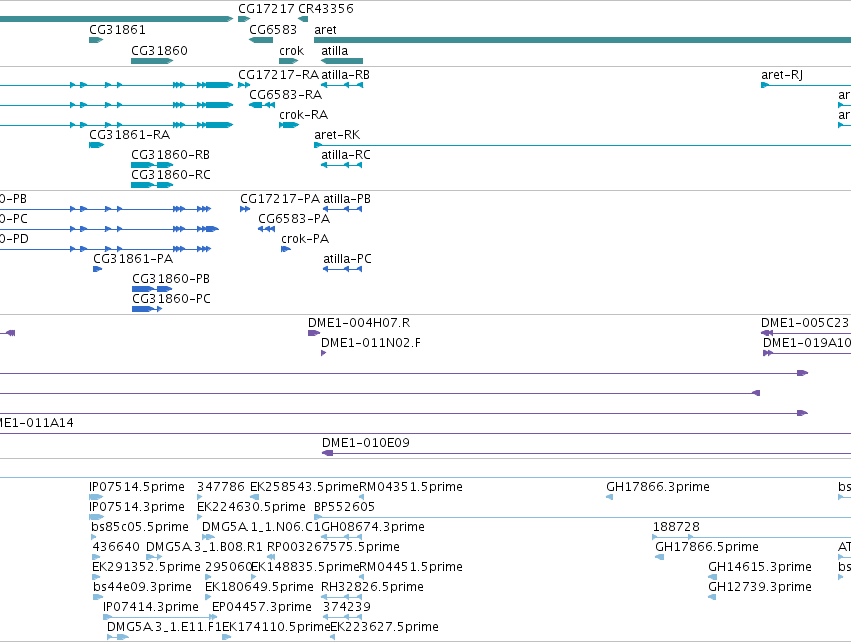Select IP07514.5prime EST label
Viewport: 851px width, 642px height.
[137, 487]
